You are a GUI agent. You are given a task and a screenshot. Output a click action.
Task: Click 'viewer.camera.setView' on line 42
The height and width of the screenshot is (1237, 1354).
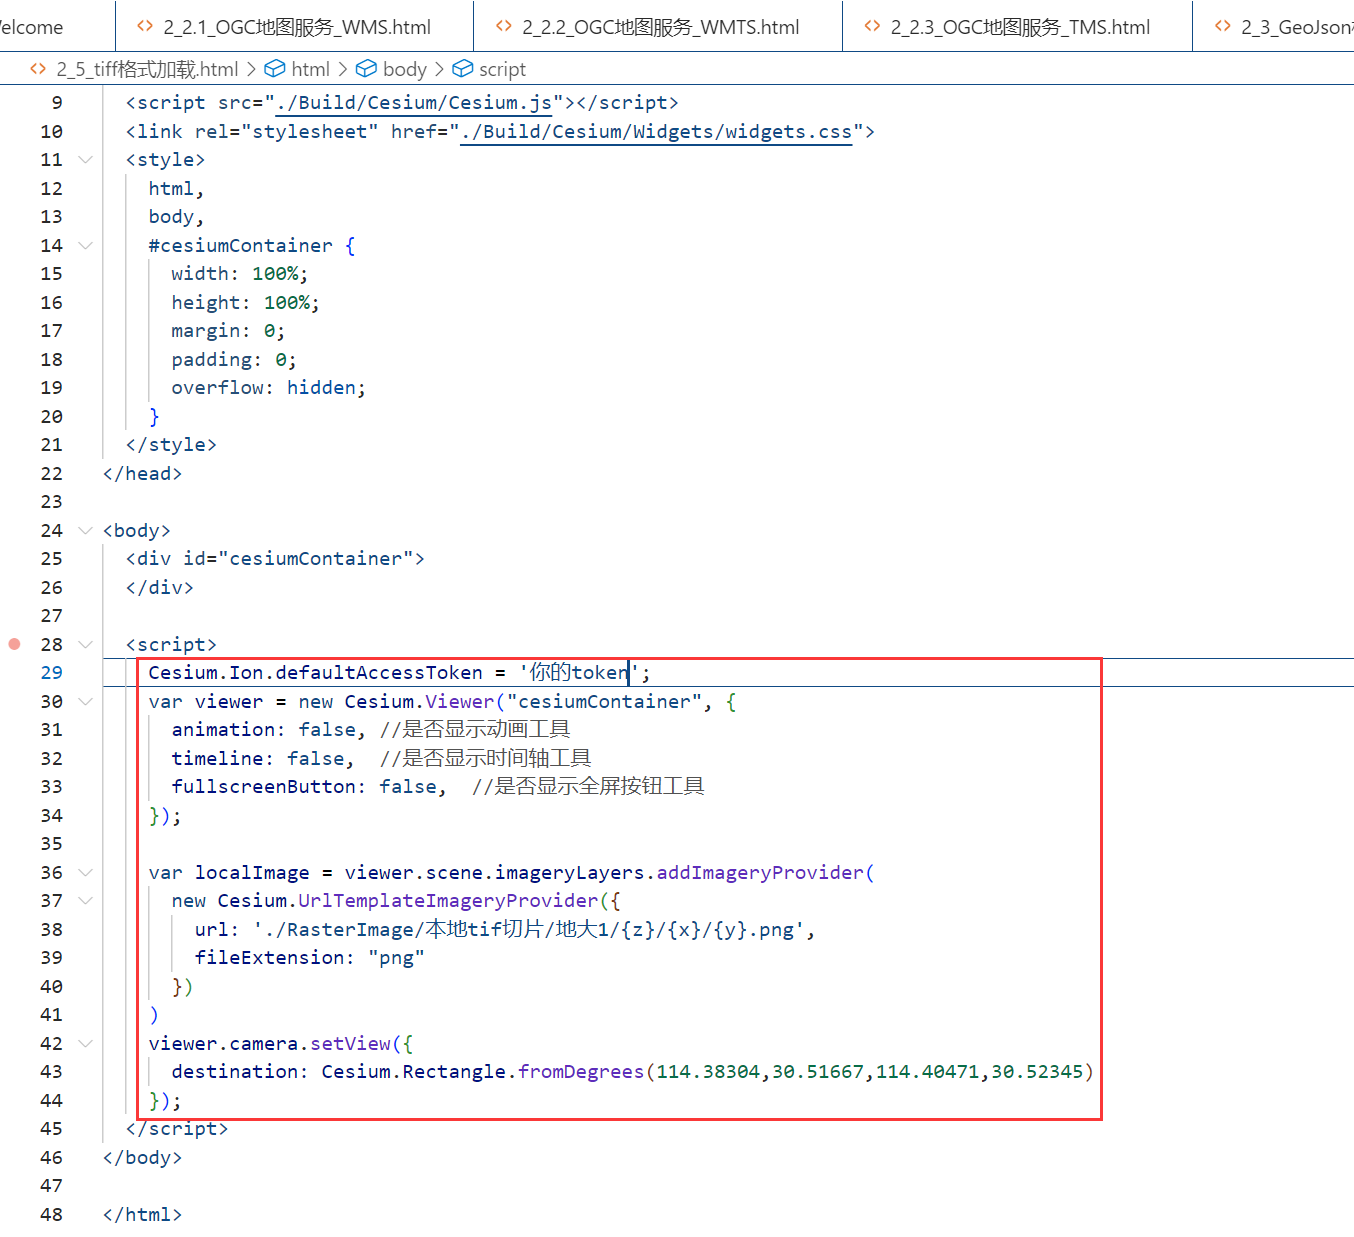coord(269,1044)
